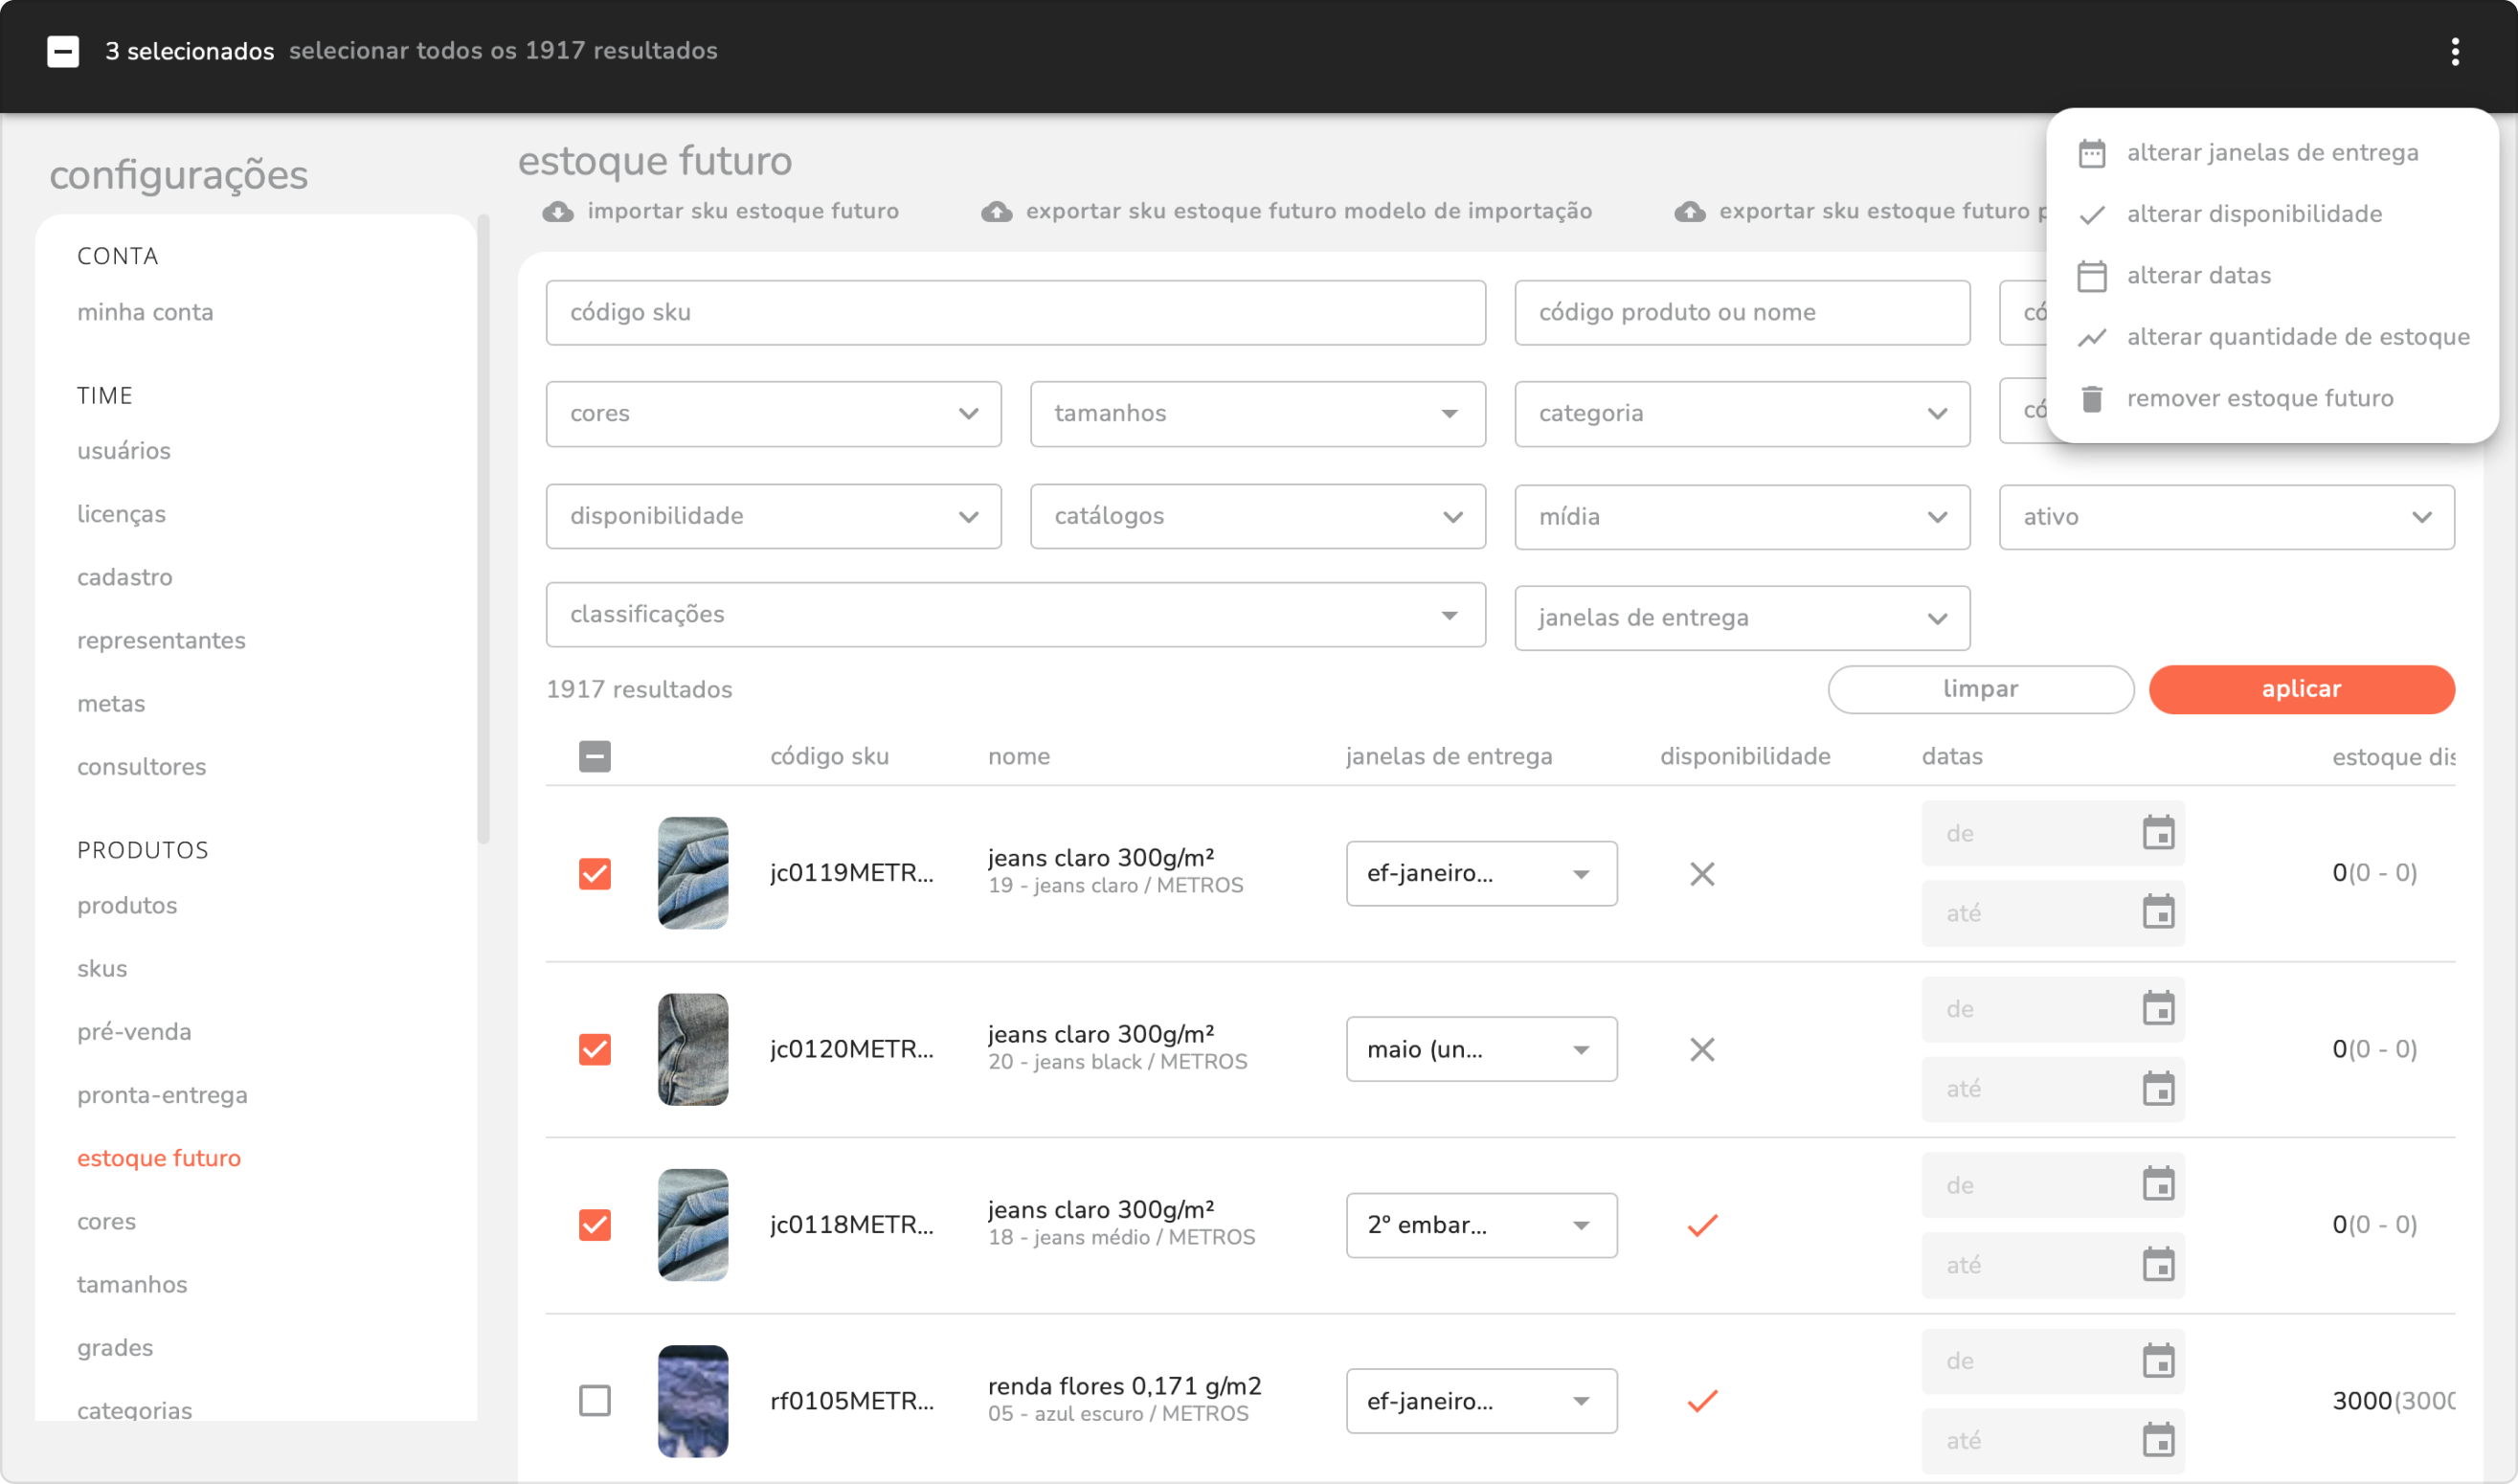Open calendar picker for jc0120METR 'até' date
2518x1484 pixels.
coord(2158,1089)
